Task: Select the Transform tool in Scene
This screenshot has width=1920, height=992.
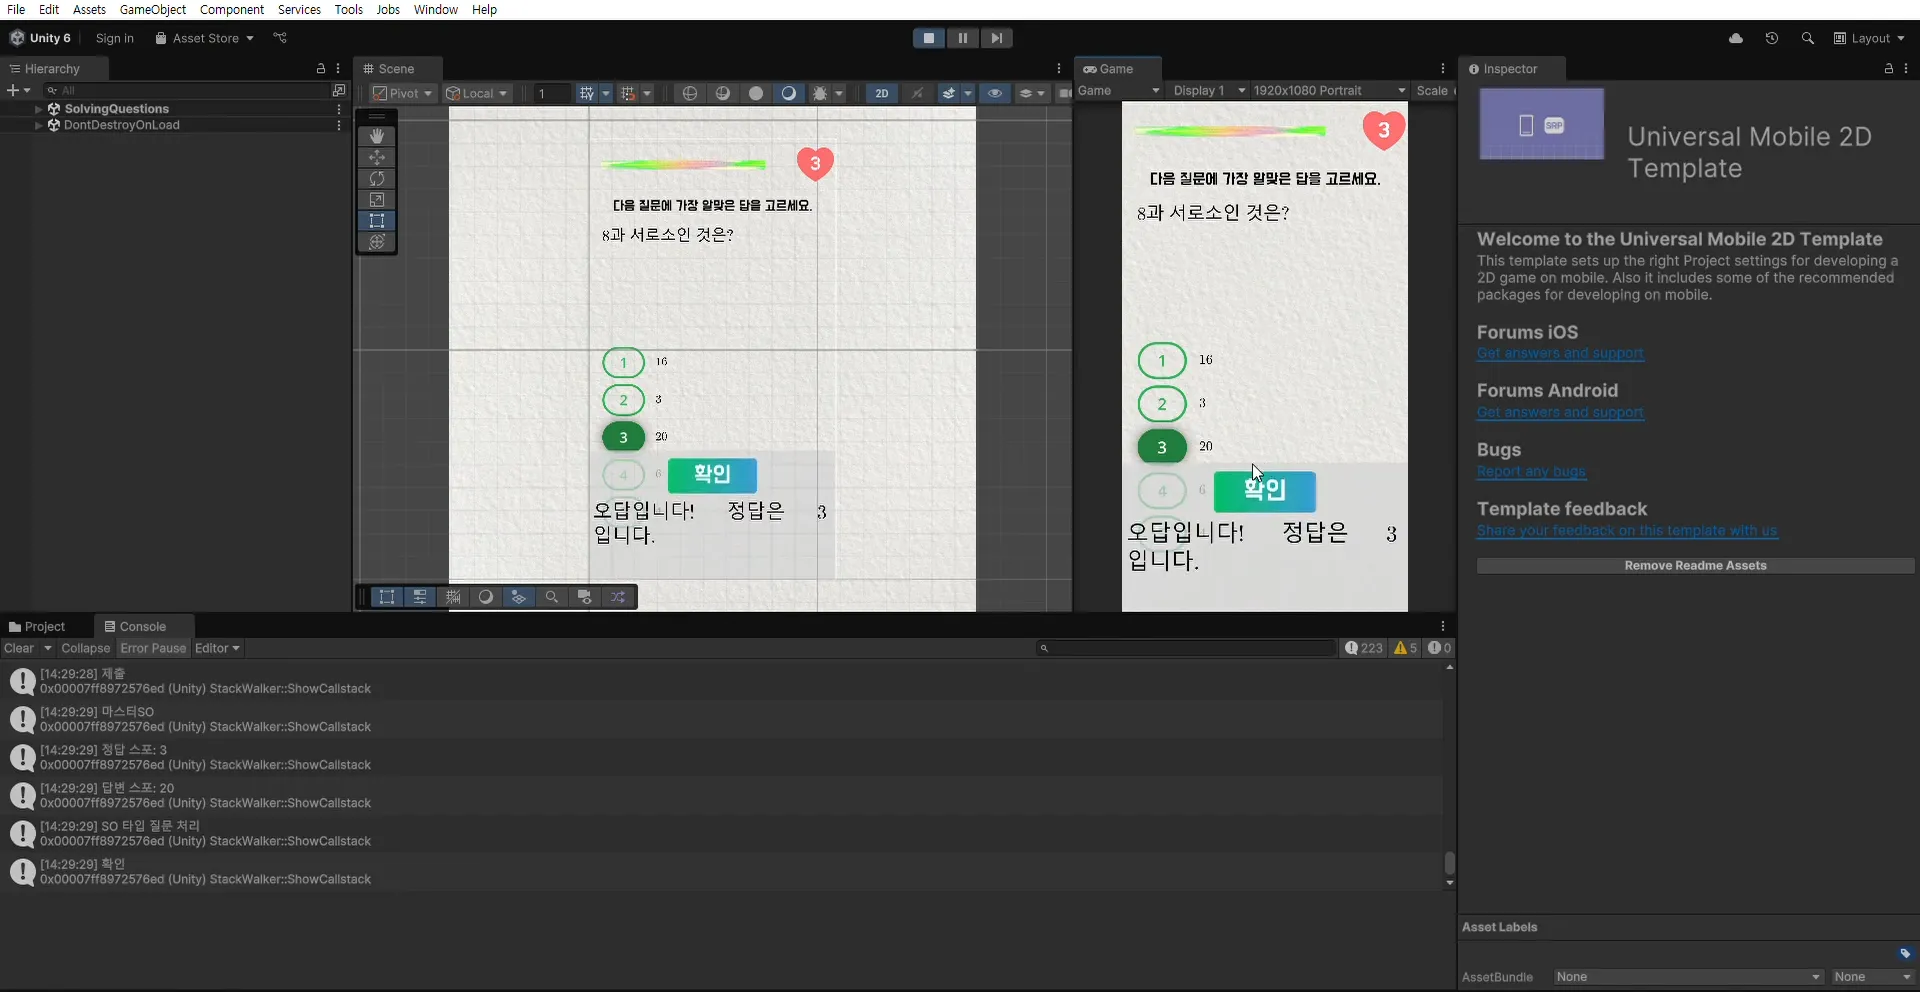Action: 377,242
